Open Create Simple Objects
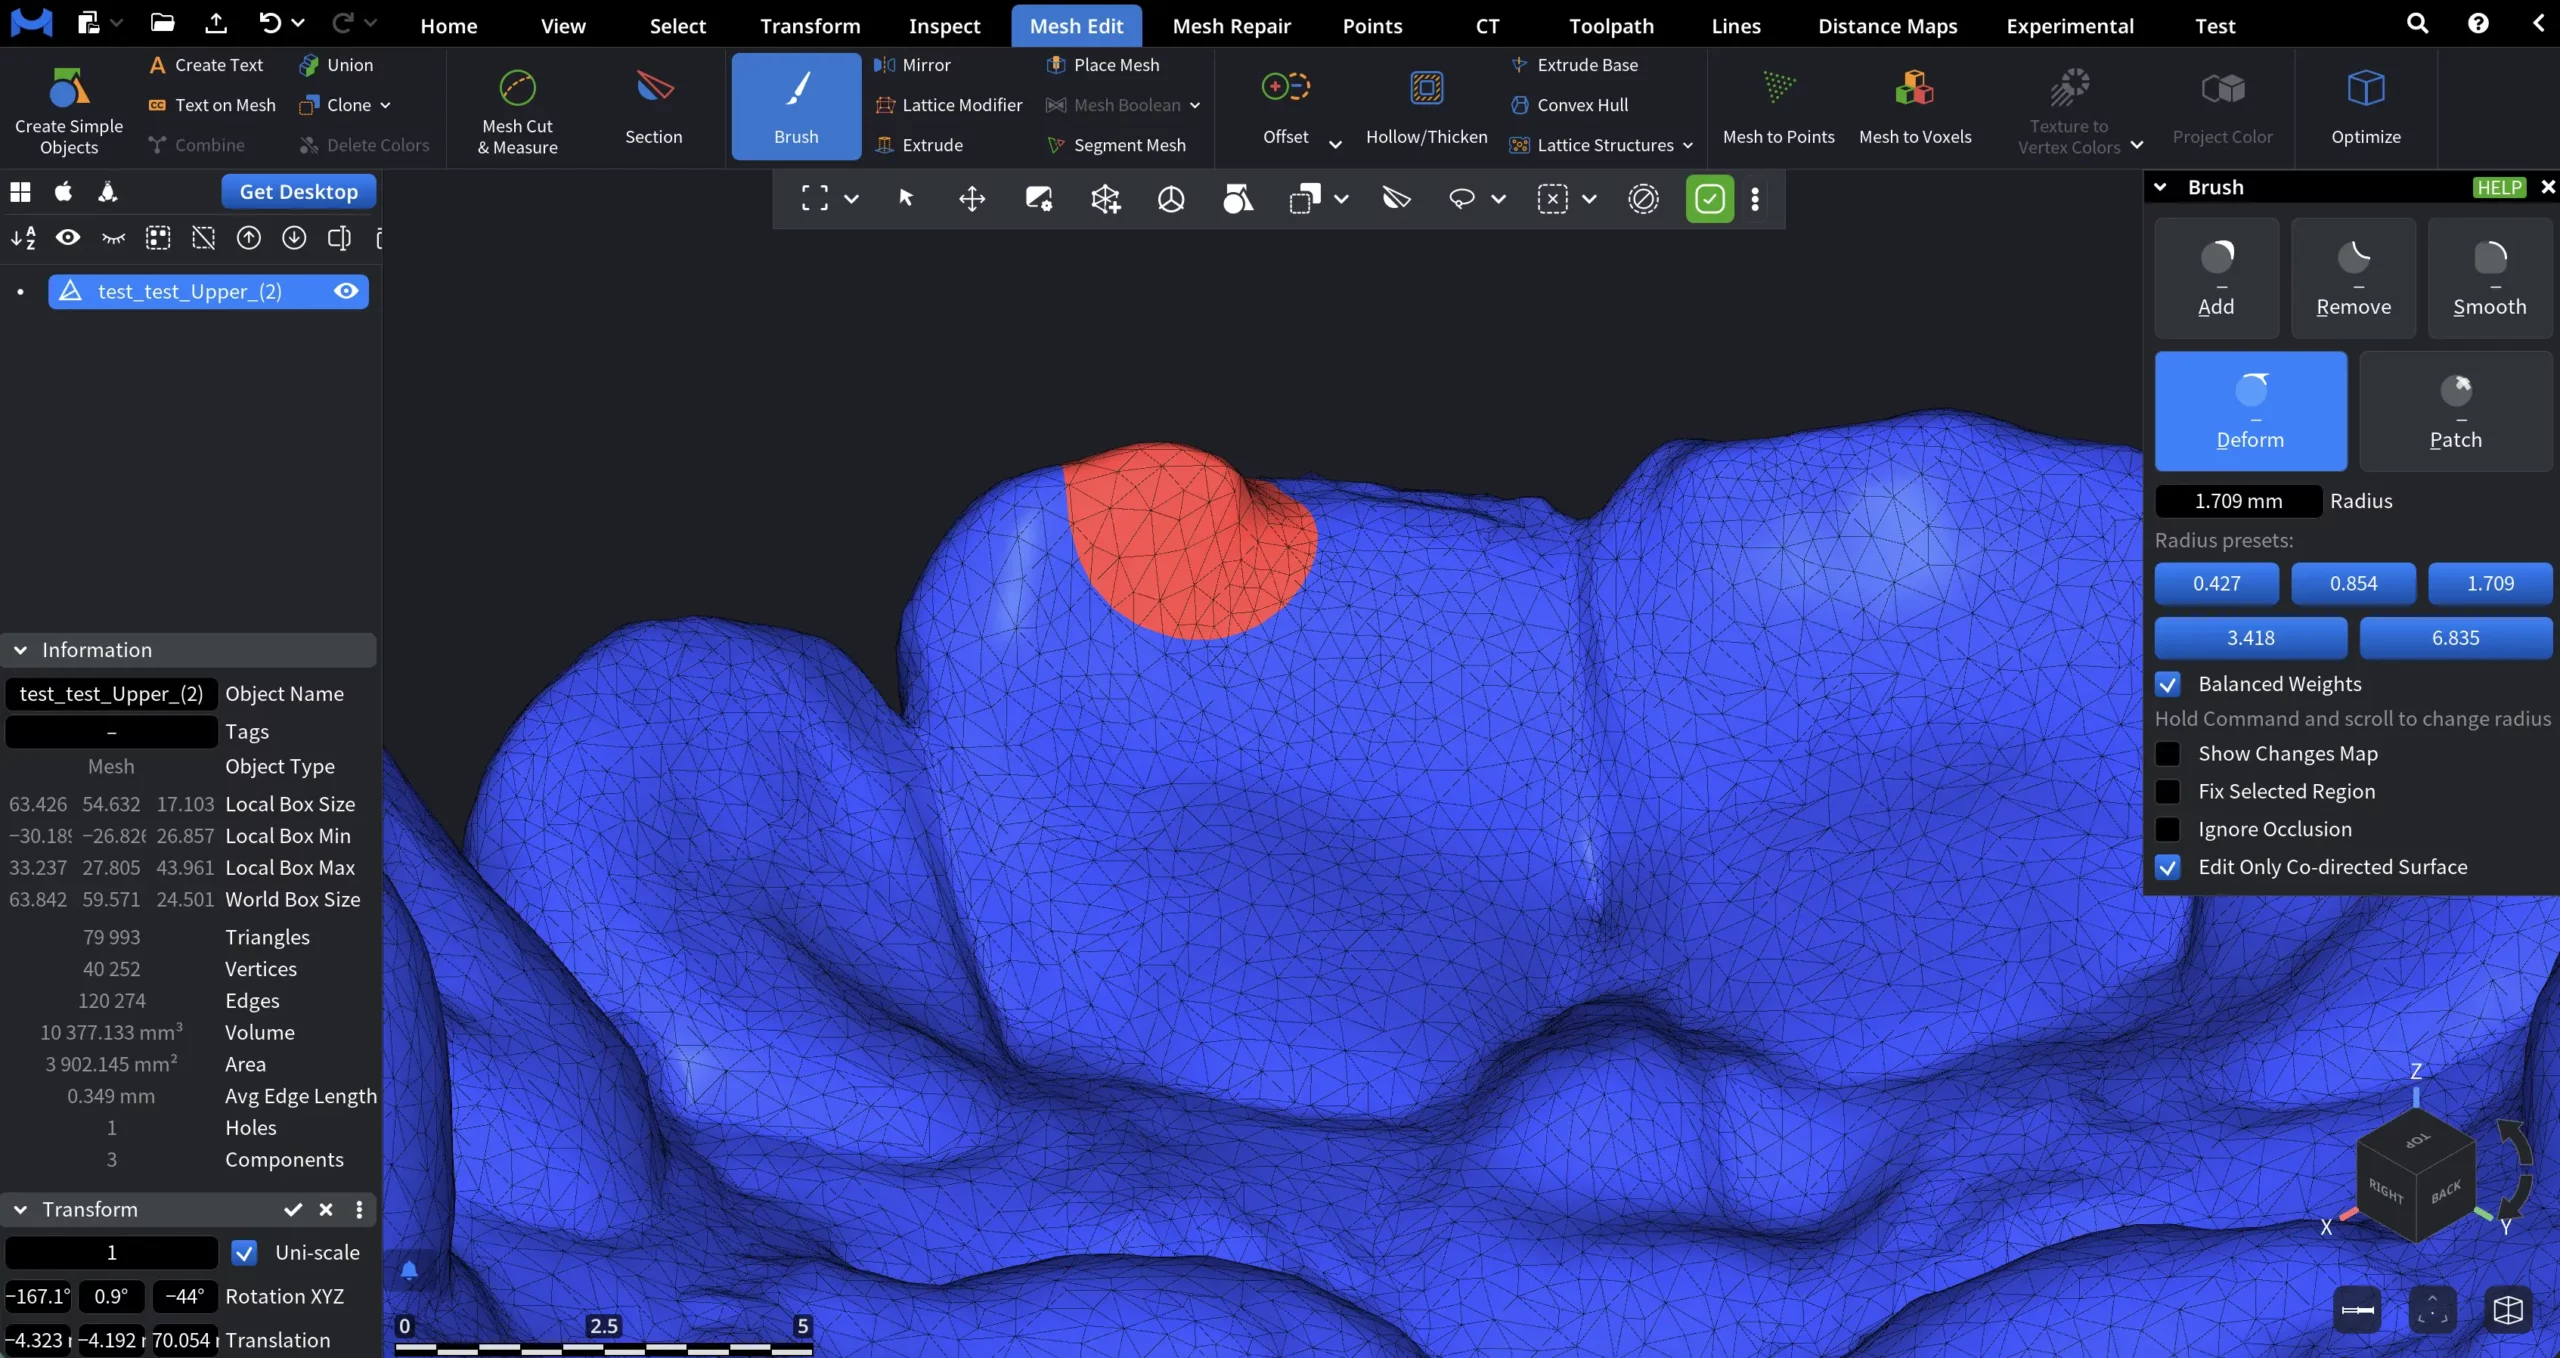This screenshot has width=2560, height=1358. click(x=67, y=110)
